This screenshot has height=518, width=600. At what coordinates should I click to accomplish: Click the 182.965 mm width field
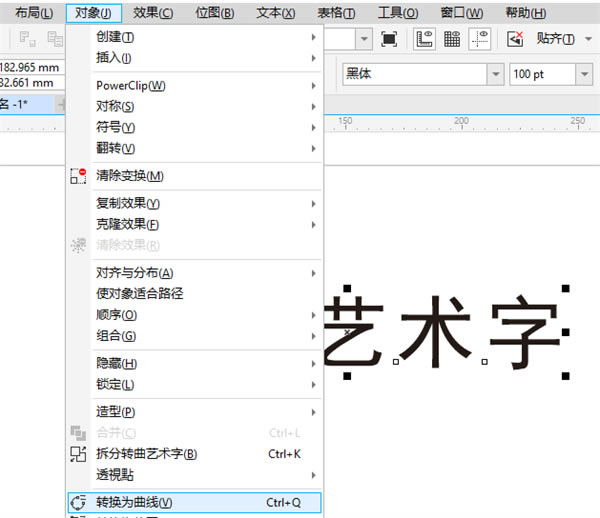coord(31,68)
